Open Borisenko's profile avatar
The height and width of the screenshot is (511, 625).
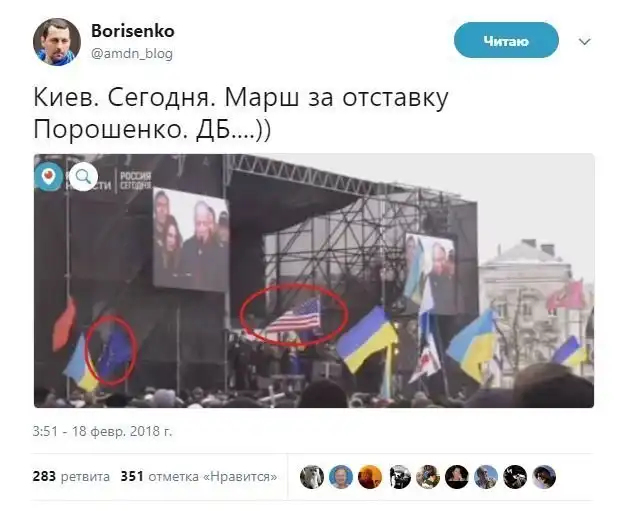click(x=57, y=41)
